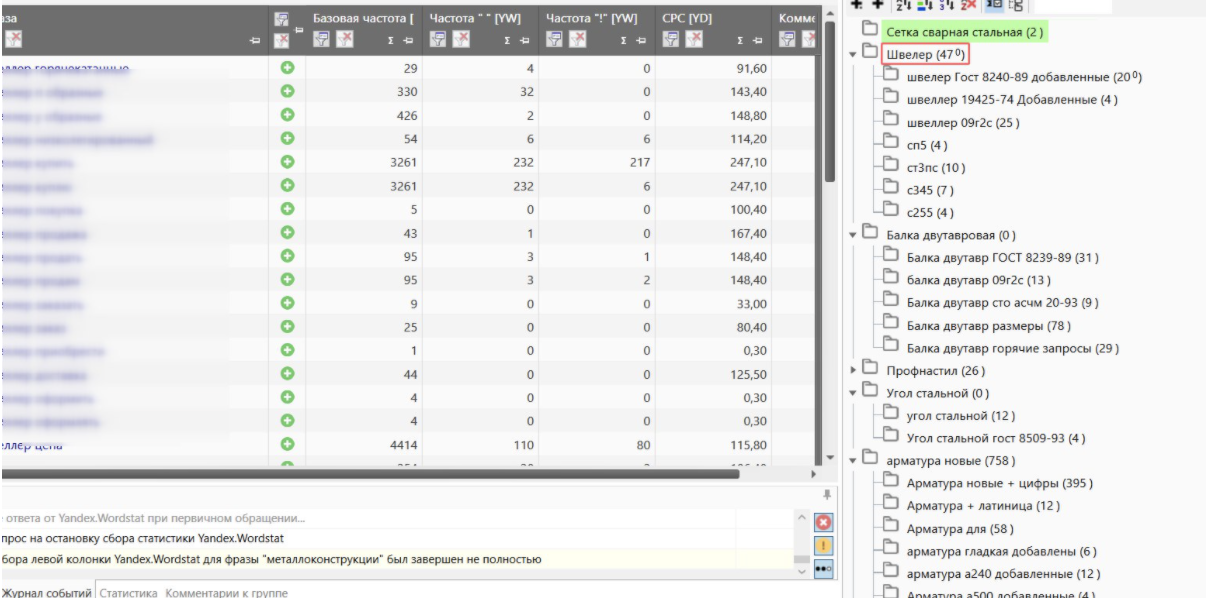Image resolution: width=1206 pixels, height=598 pixels.
Task: Switch to Статистика tab
Action: coord(128,593)
